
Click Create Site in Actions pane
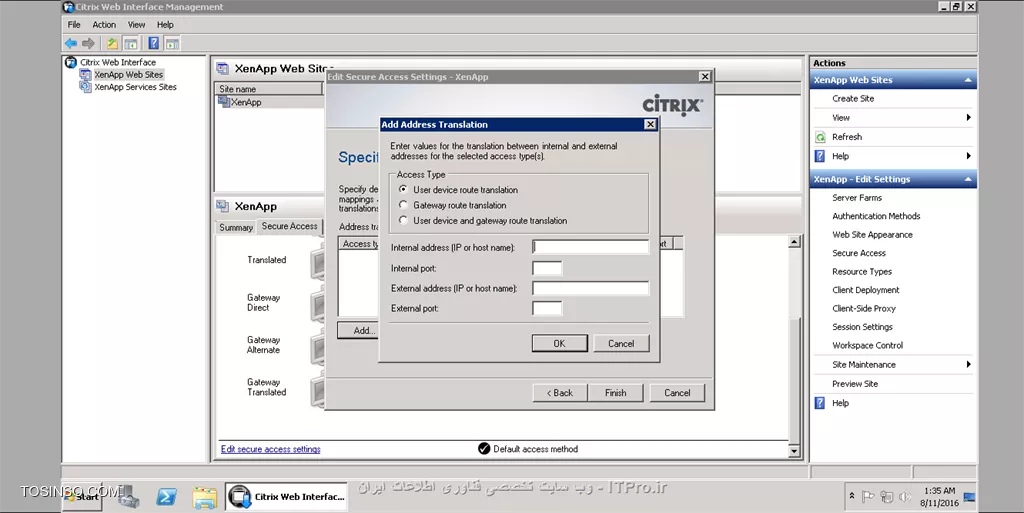853,99
